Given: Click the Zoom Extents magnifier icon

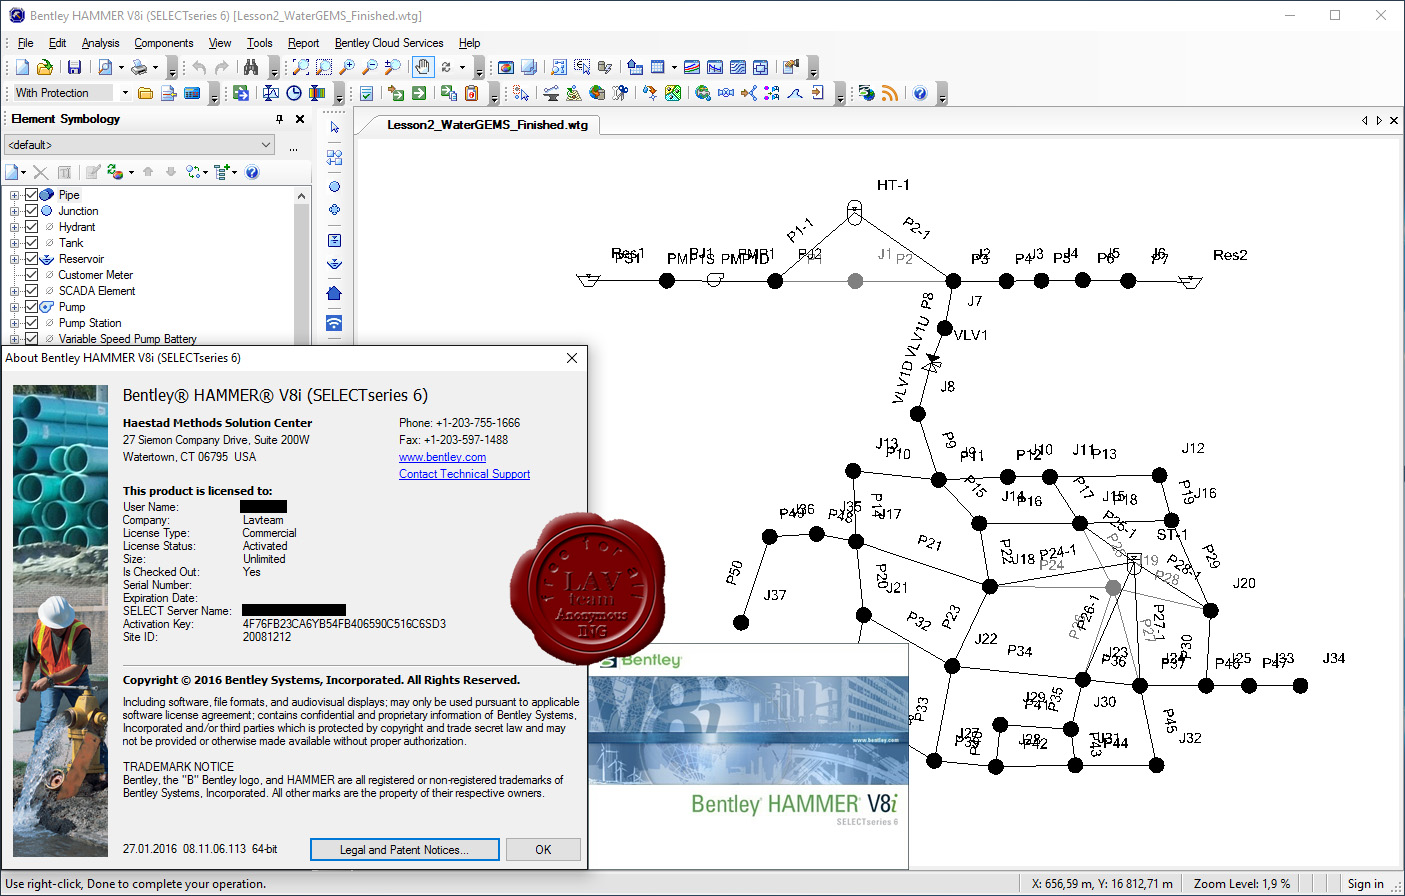Looking at the screenshot, I should (x=300, y=67).
